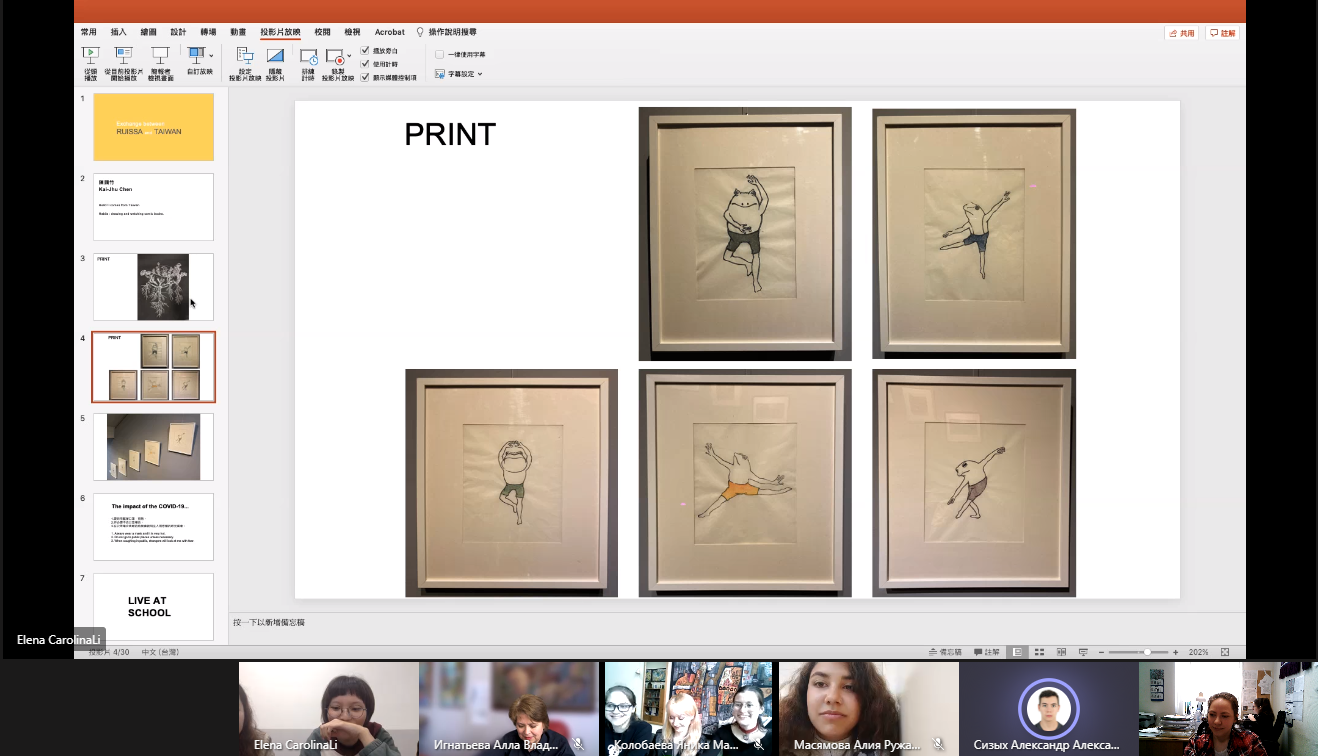Expand the Record Slide Show dropdown arrow
The height and width of the screenshot is (756, 1318).
point(349,57)
